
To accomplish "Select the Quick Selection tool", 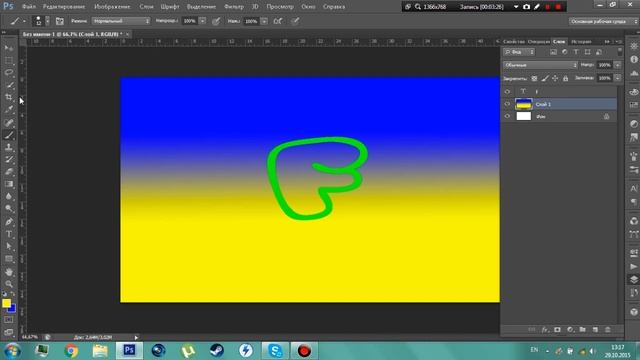I will point(9,85).
